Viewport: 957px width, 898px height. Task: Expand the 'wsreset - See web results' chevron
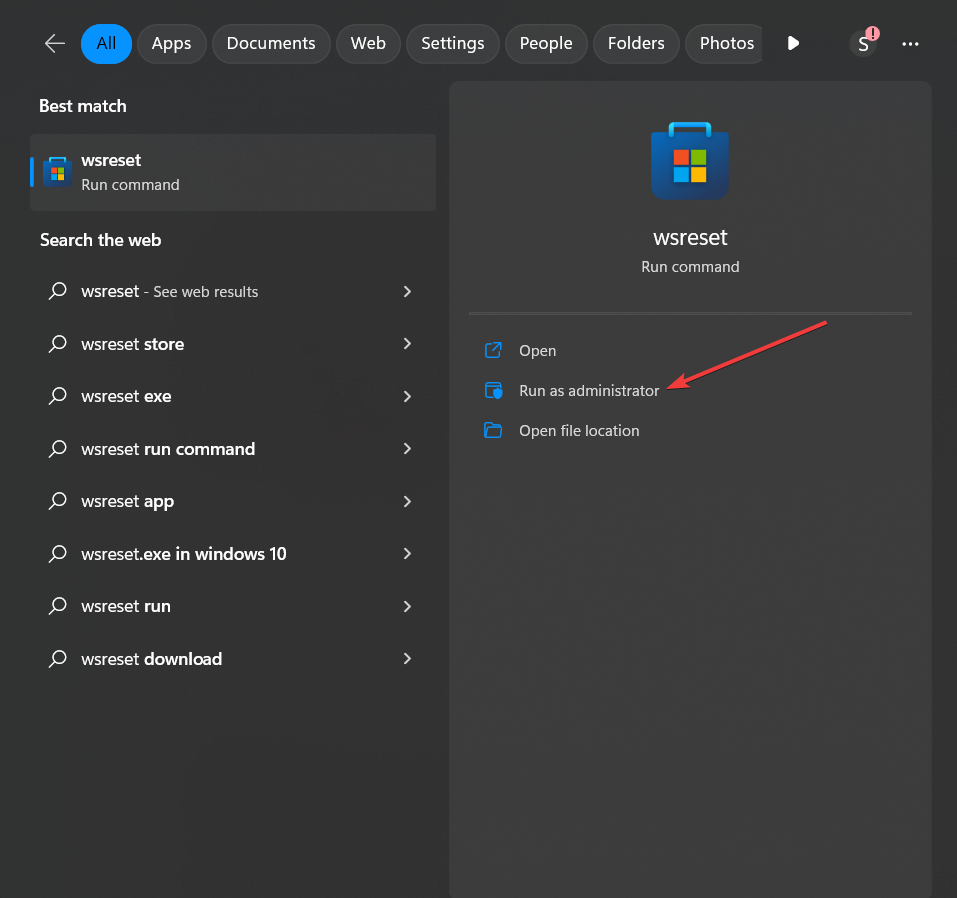(407, 291)
